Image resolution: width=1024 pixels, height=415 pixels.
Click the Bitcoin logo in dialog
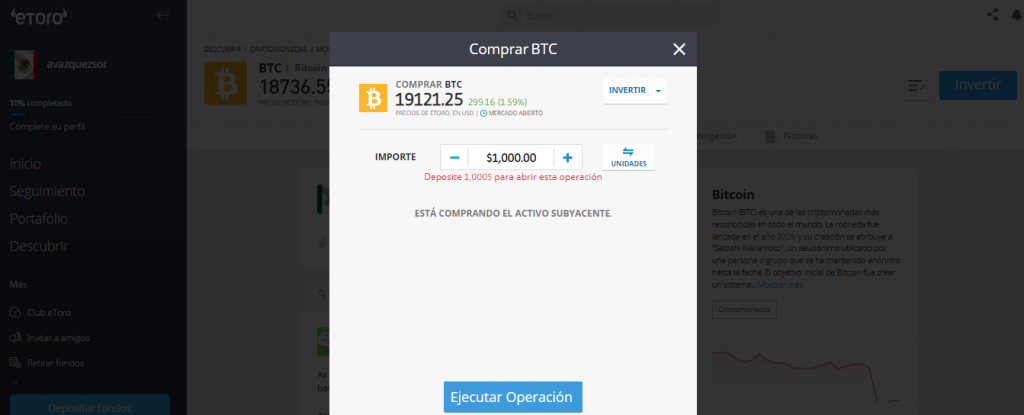coord(373,98)
